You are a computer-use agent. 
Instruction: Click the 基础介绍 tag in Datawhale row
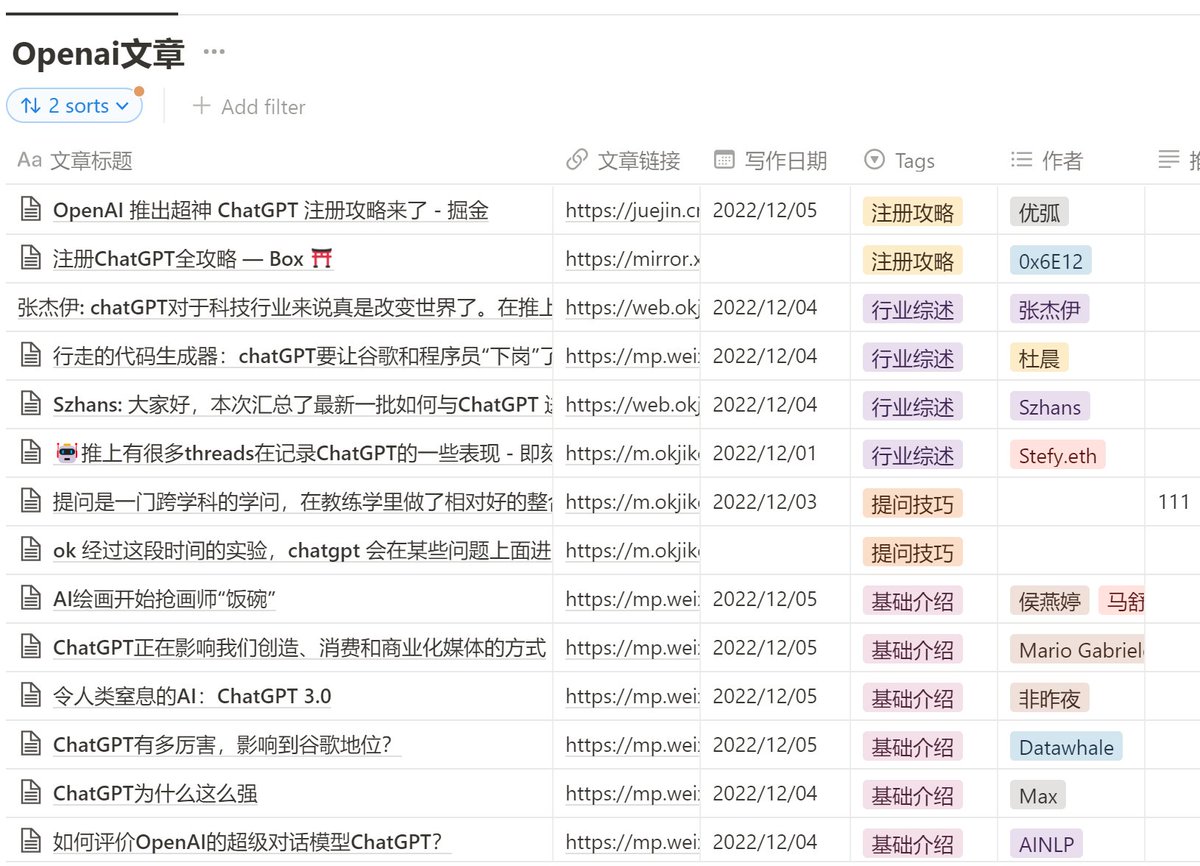pyautogui.click(x=912, y=747)
